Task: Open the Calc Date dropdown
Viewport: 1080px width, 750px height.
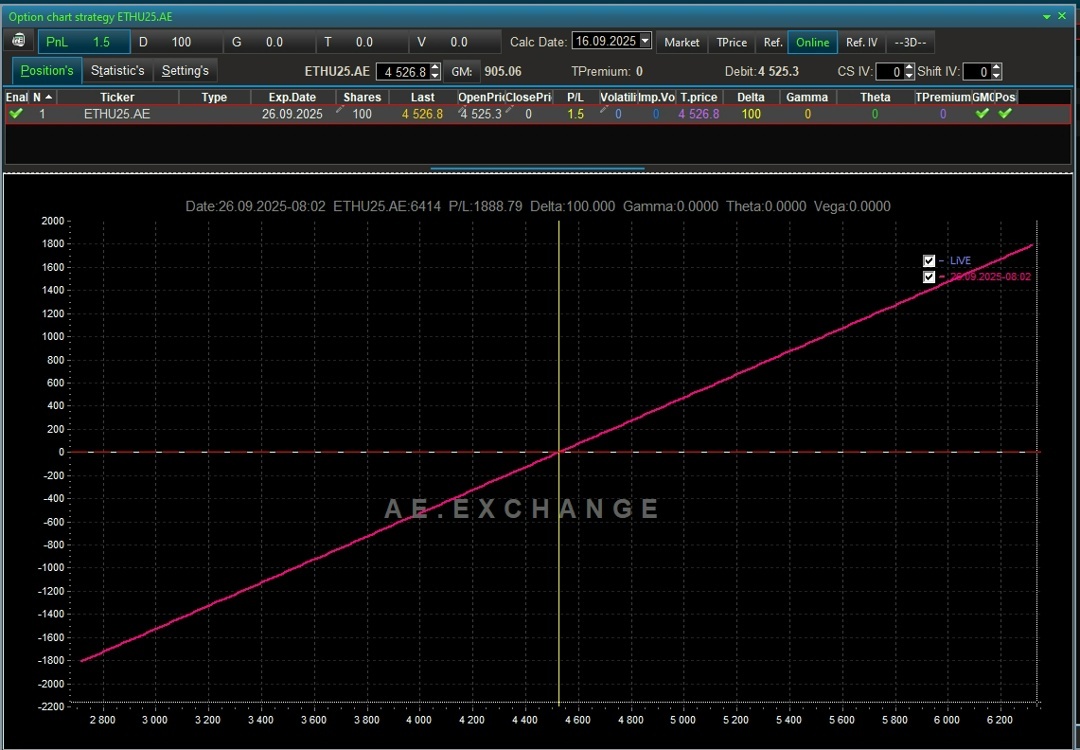Action: [x=645, y=41]
